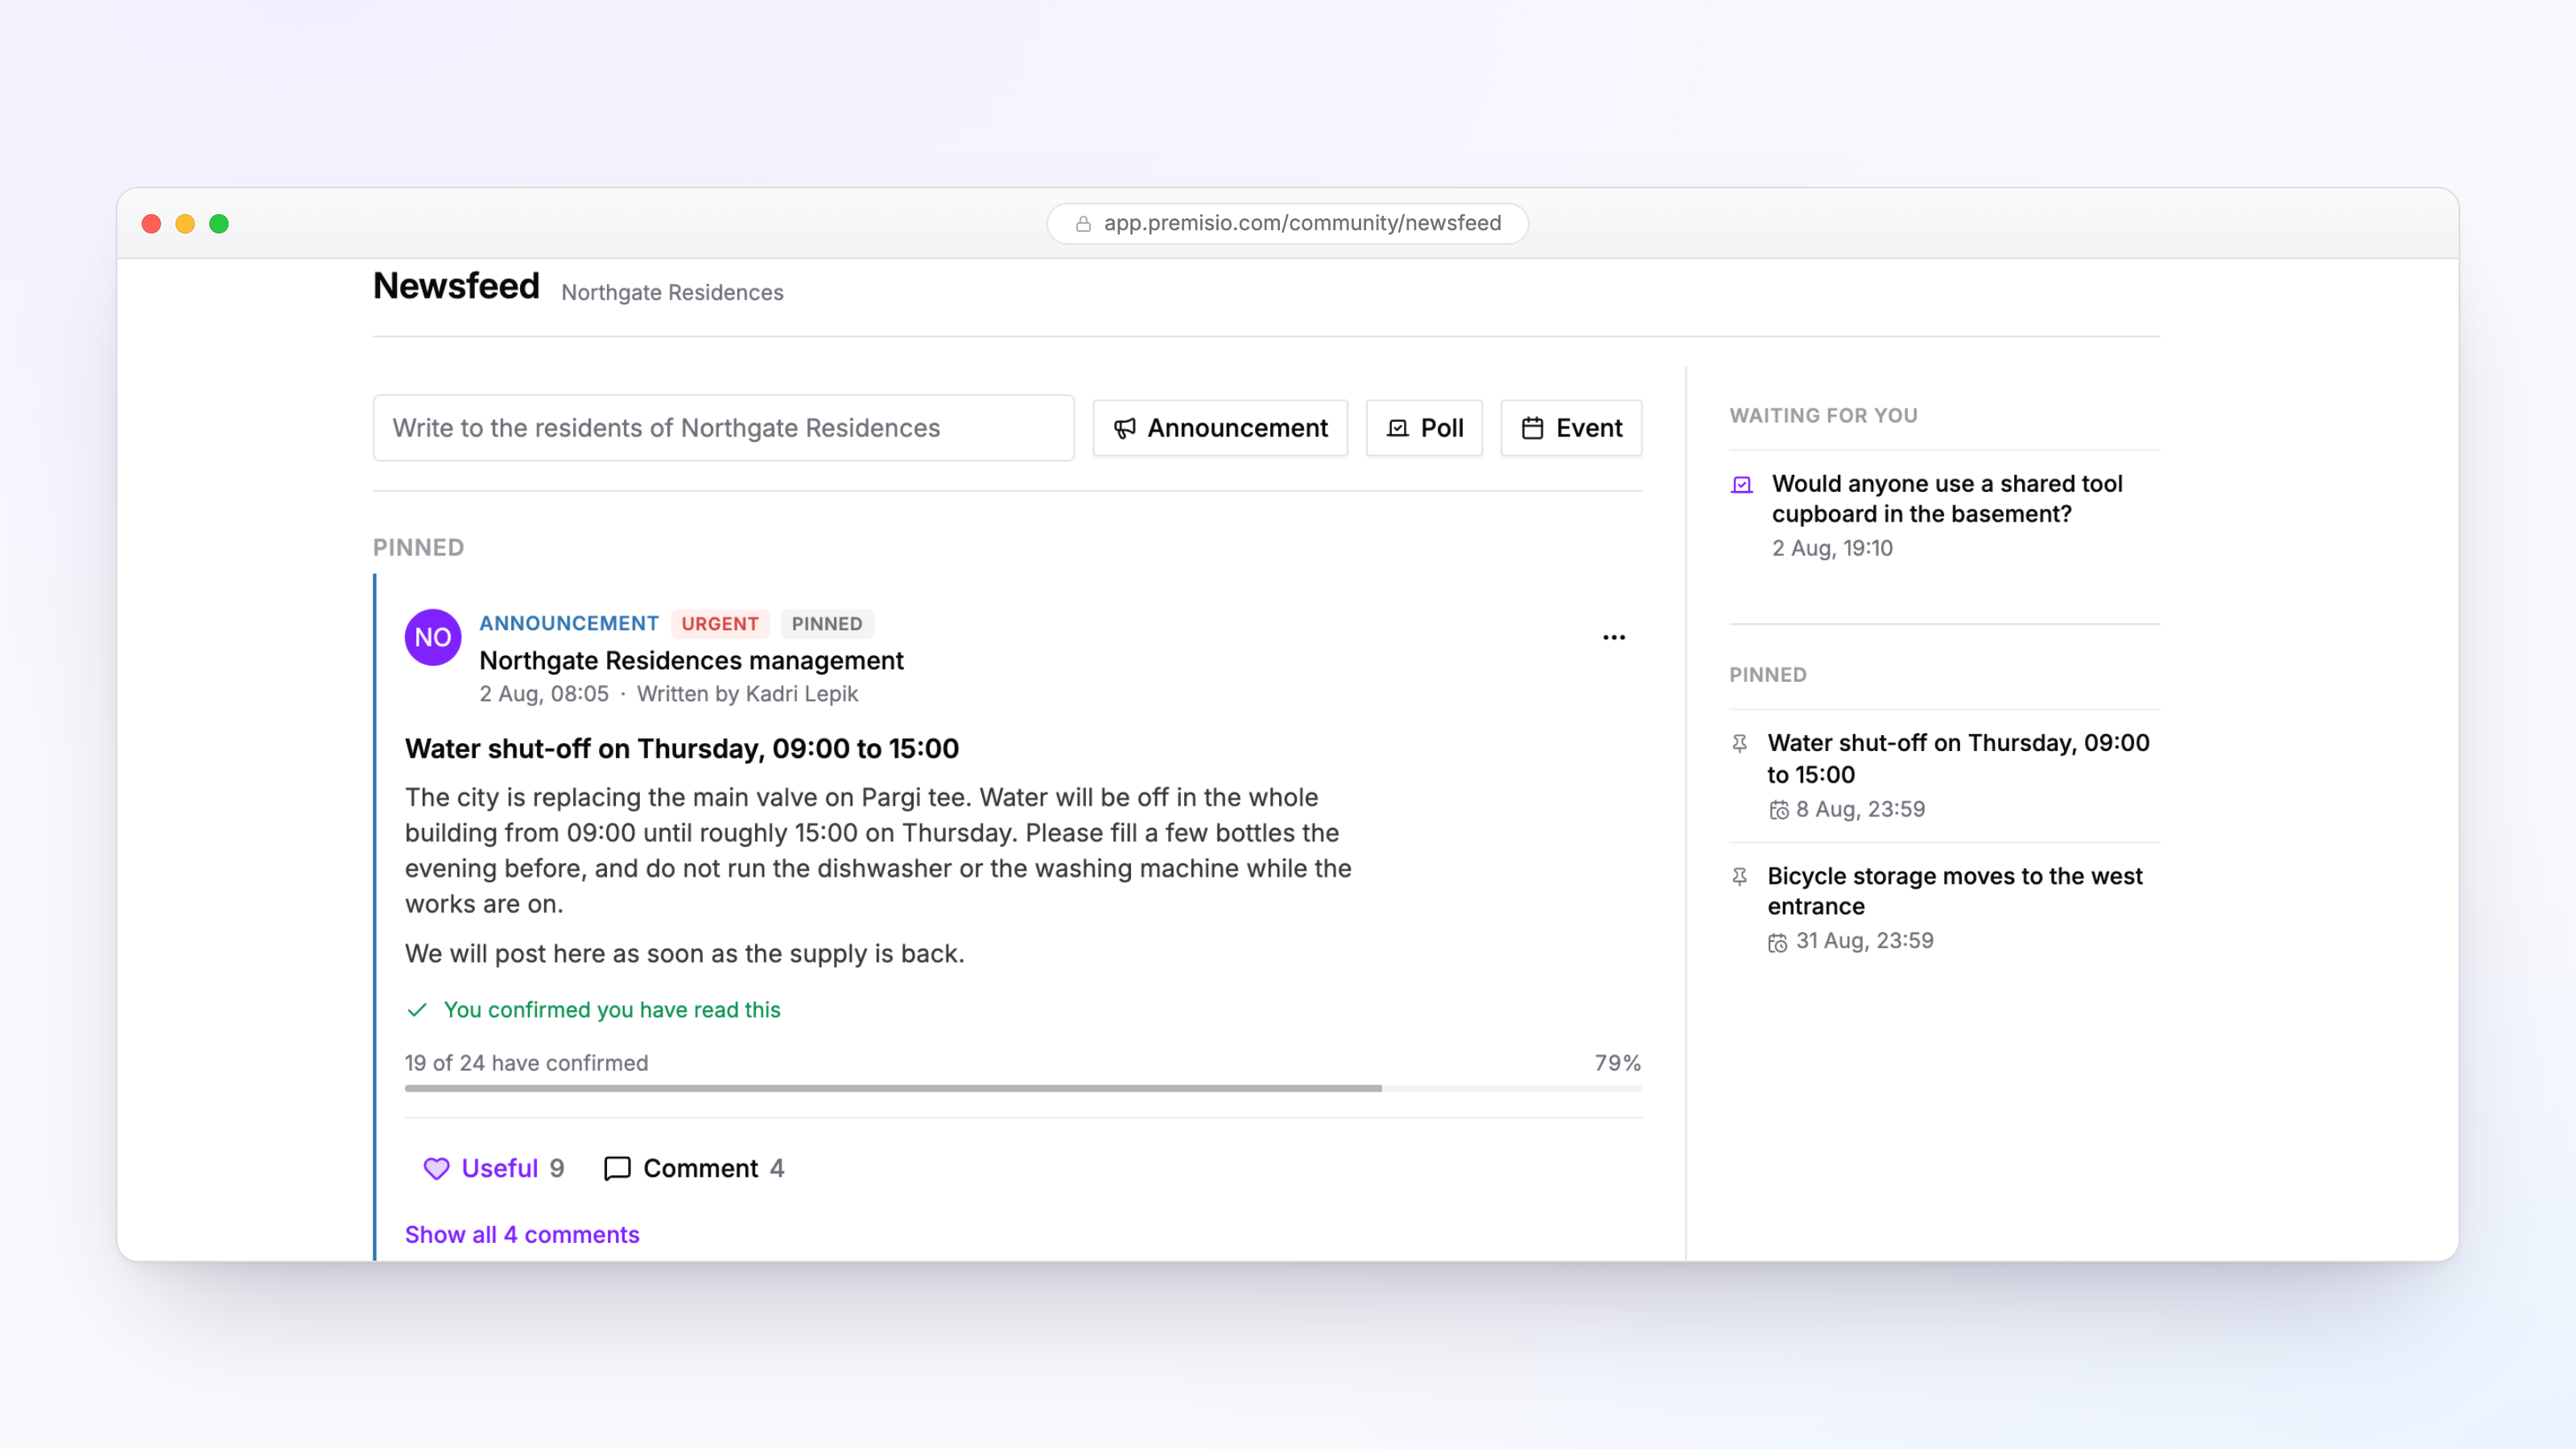Maximize the window with the green button
Viewport: 2576px width, 1449px height.
(219, 224)
